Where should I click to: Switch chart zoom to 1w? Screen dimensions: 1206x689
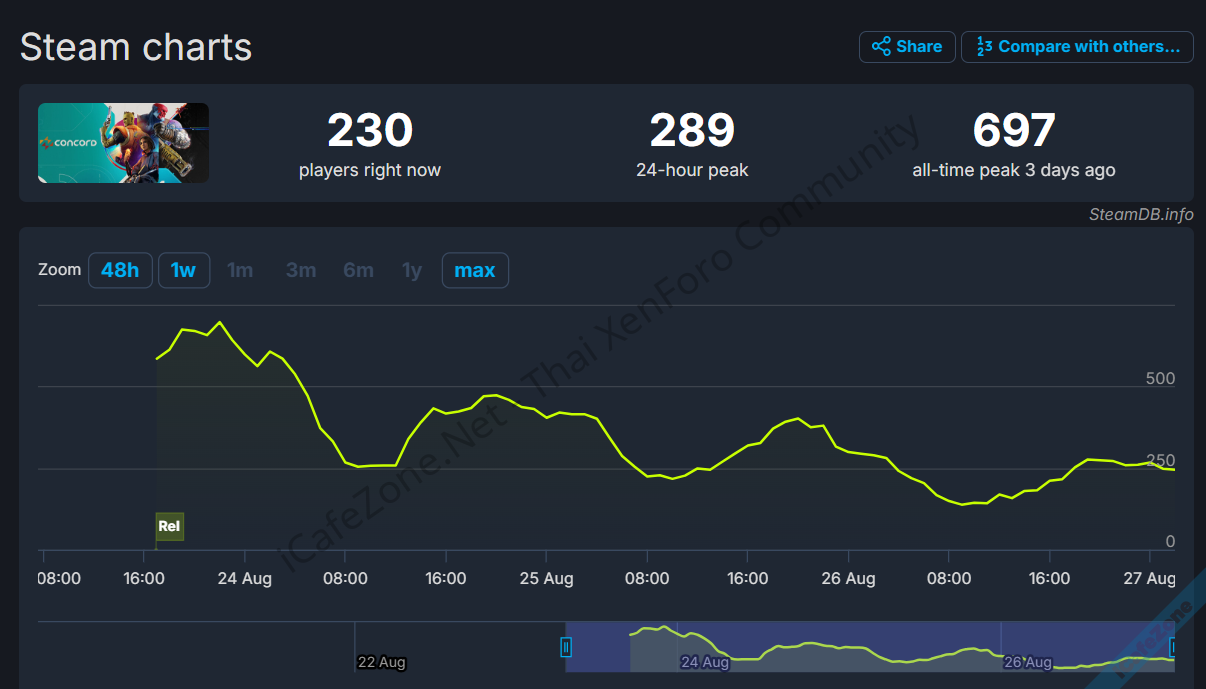click(183, 270)
